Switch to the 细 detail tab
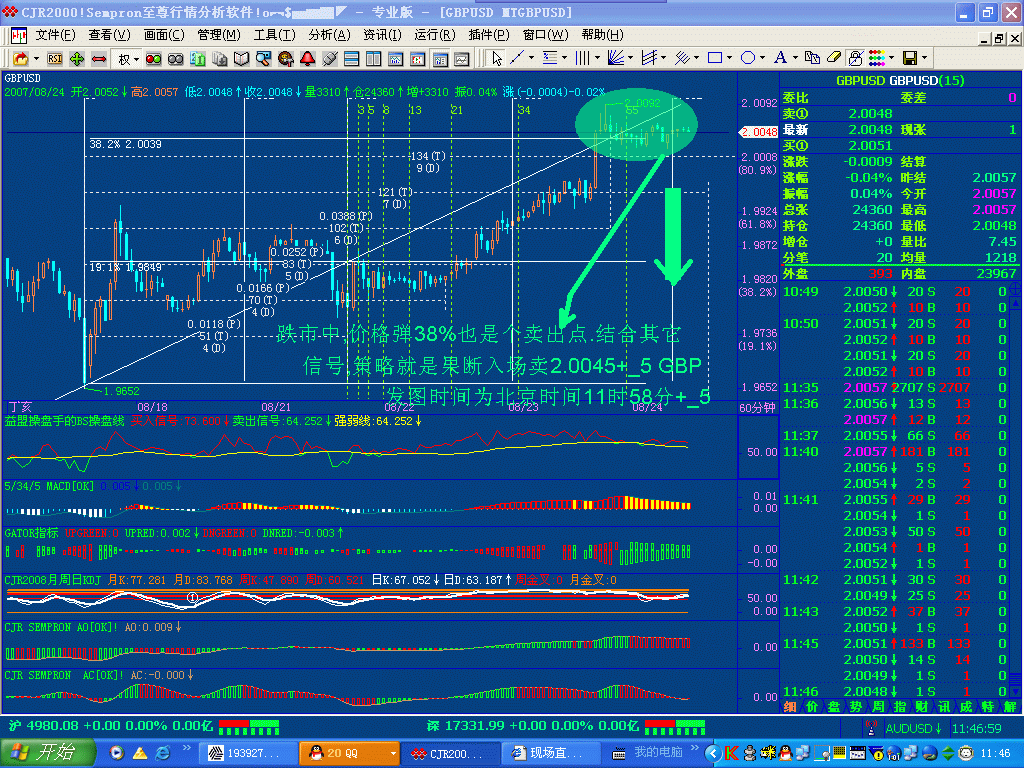This screenshot has height=768, width=1024. tap(790, 707)
